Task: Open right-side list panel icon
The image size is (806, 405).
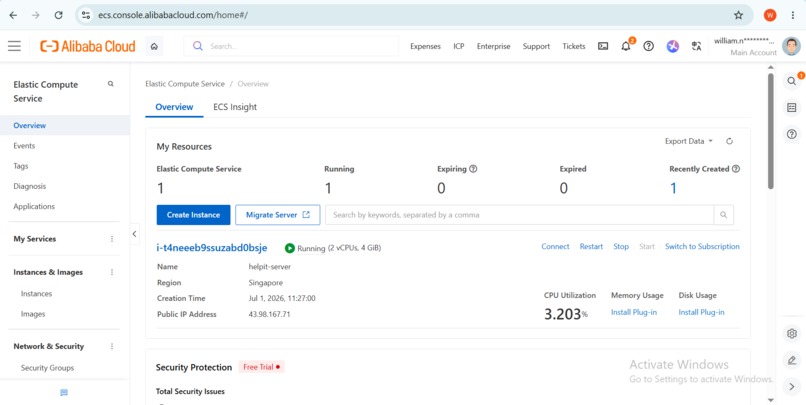Action: click(792, 108)
